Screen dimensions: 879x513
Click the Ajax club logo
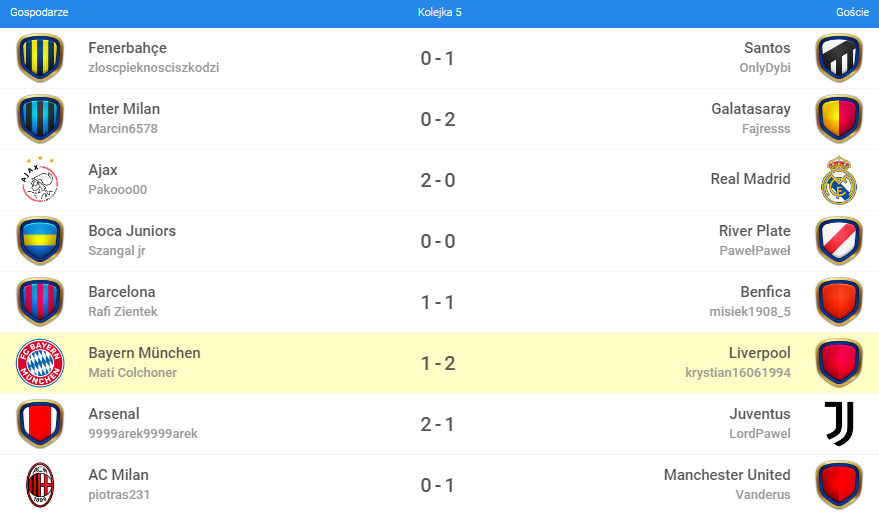click(40, 180)
